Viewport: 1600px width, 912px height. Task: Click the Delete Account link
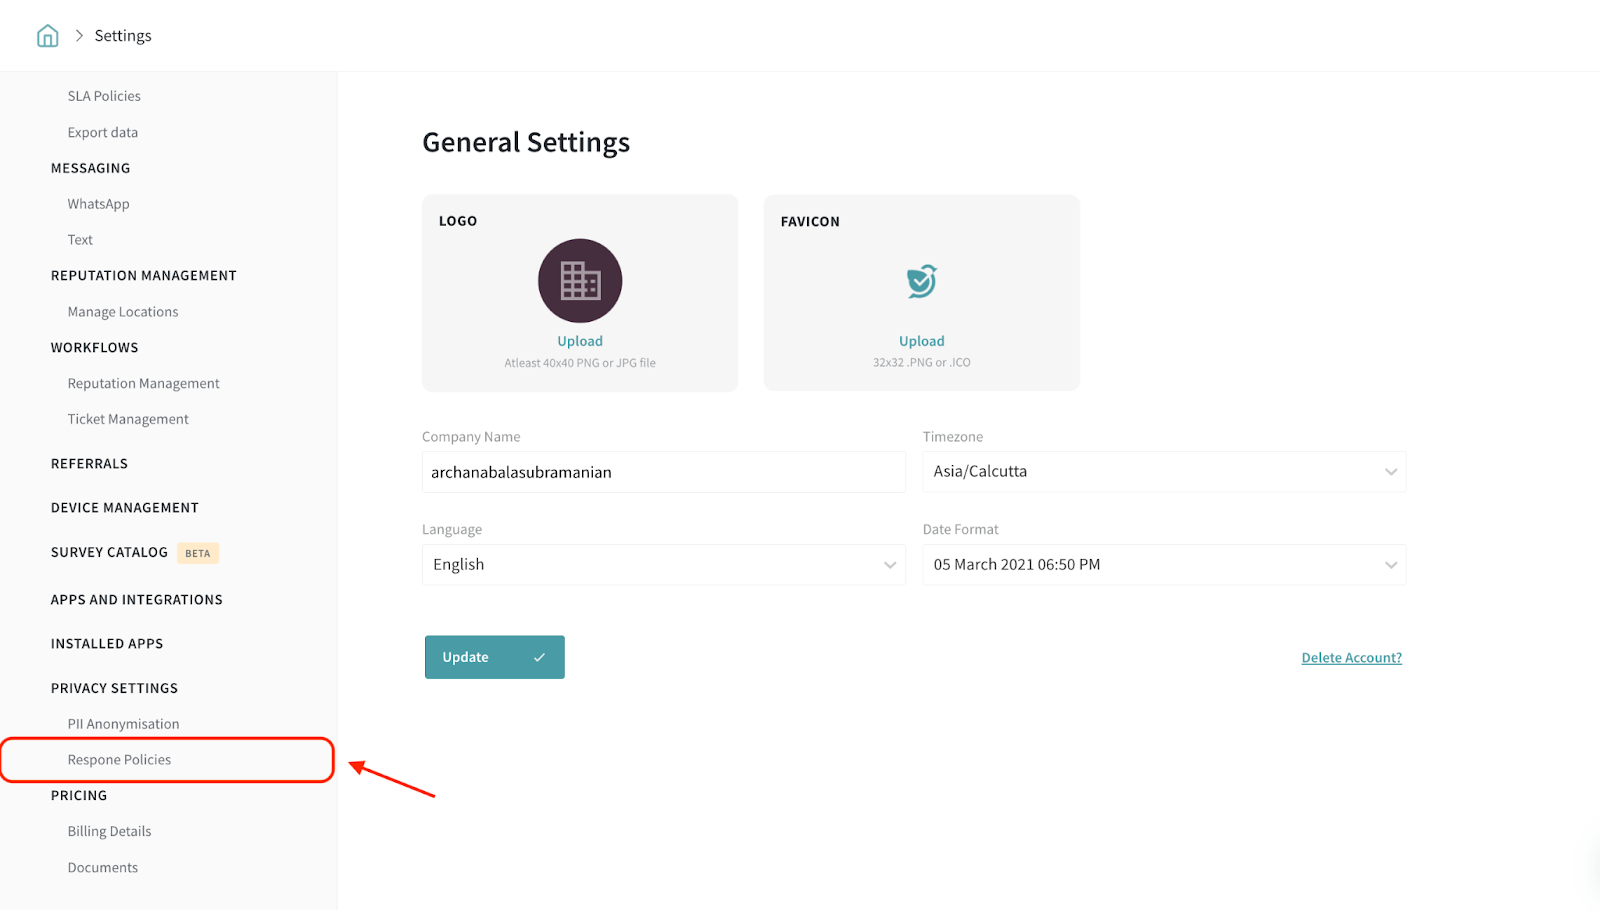1351,658
